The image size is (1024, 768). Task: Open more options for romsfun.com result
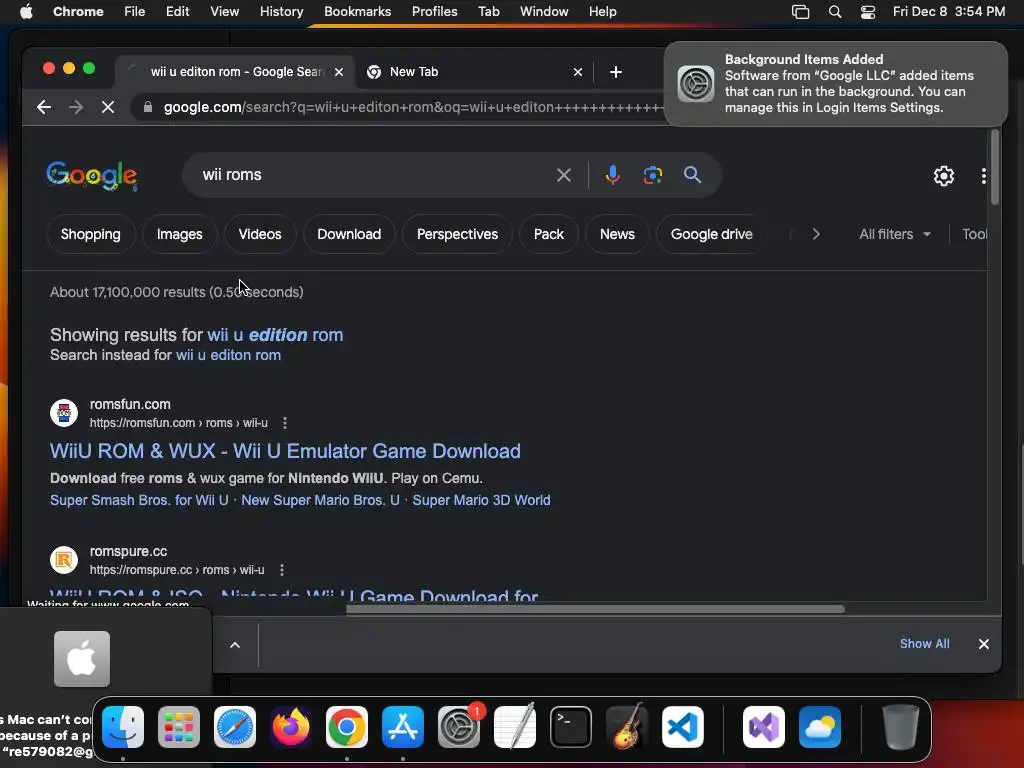pyautogui.click(x=285, y=423)
